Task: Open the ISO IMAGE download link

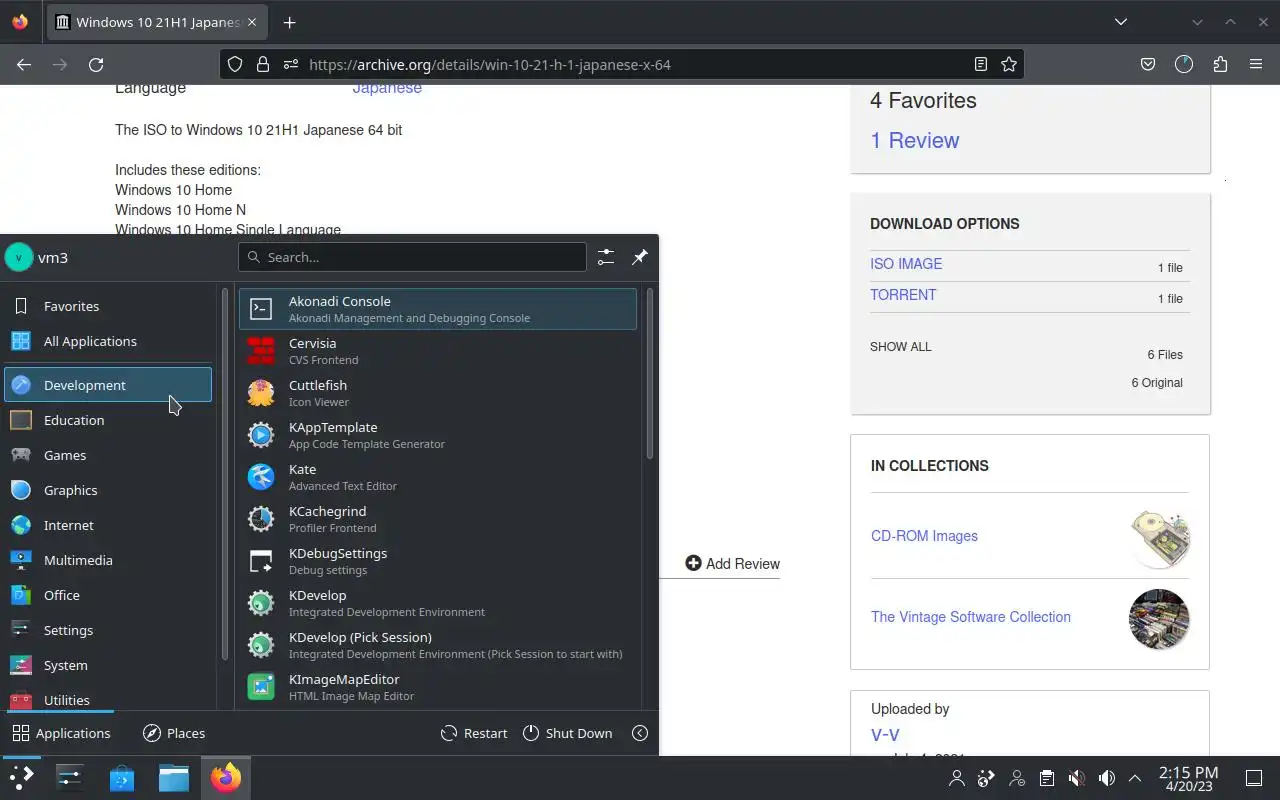Action: tap(906, 264)
